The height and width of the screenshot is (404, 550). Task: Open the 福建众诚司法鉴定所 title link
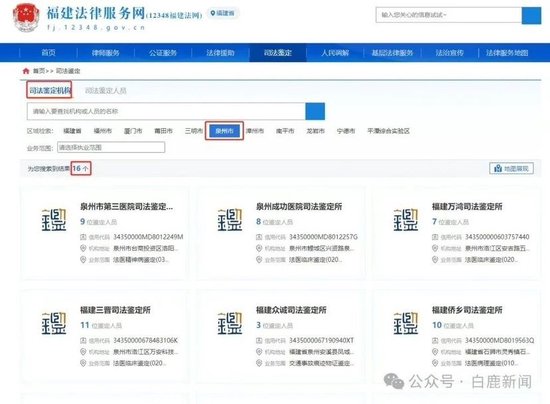[x=291, y=310]
